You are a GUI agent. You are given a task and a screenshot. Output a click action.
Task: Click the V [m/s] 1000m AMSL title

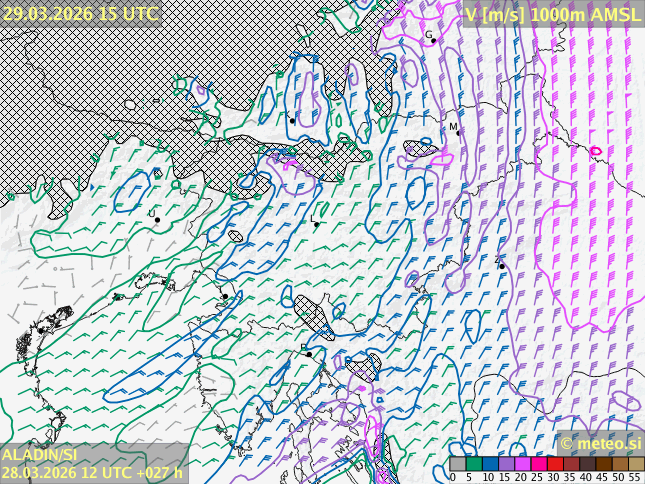pyautogui.click(x=552, y=14)
